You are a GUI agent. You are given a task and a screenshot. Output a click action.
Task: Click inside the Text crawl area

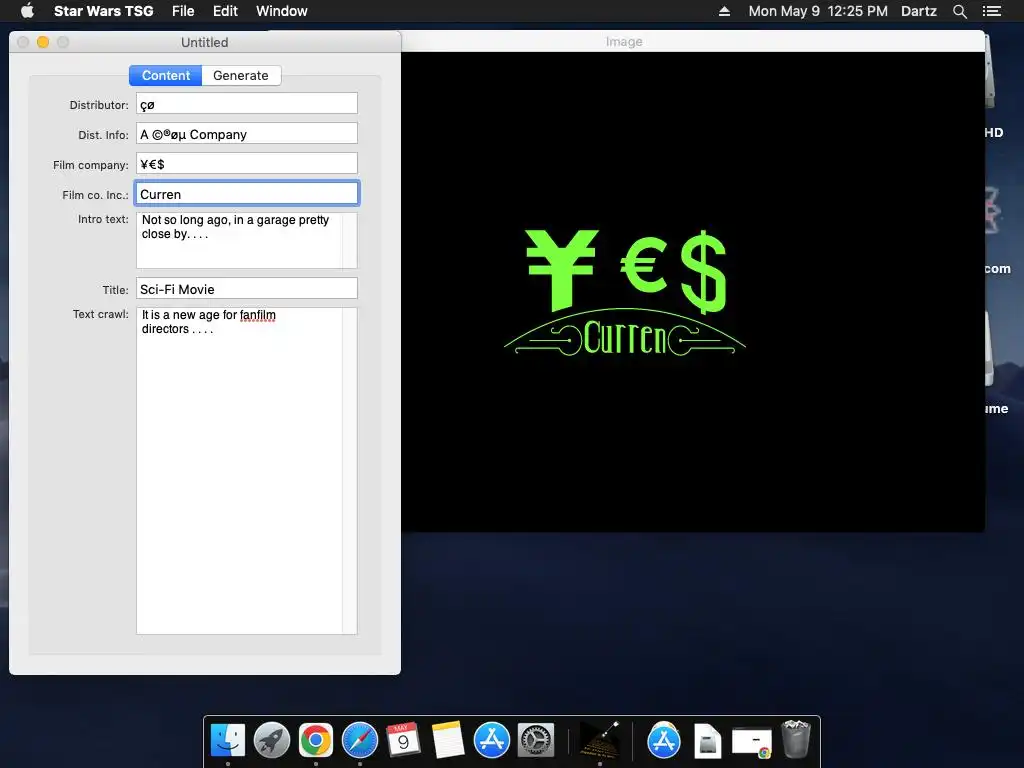point(239,471)
